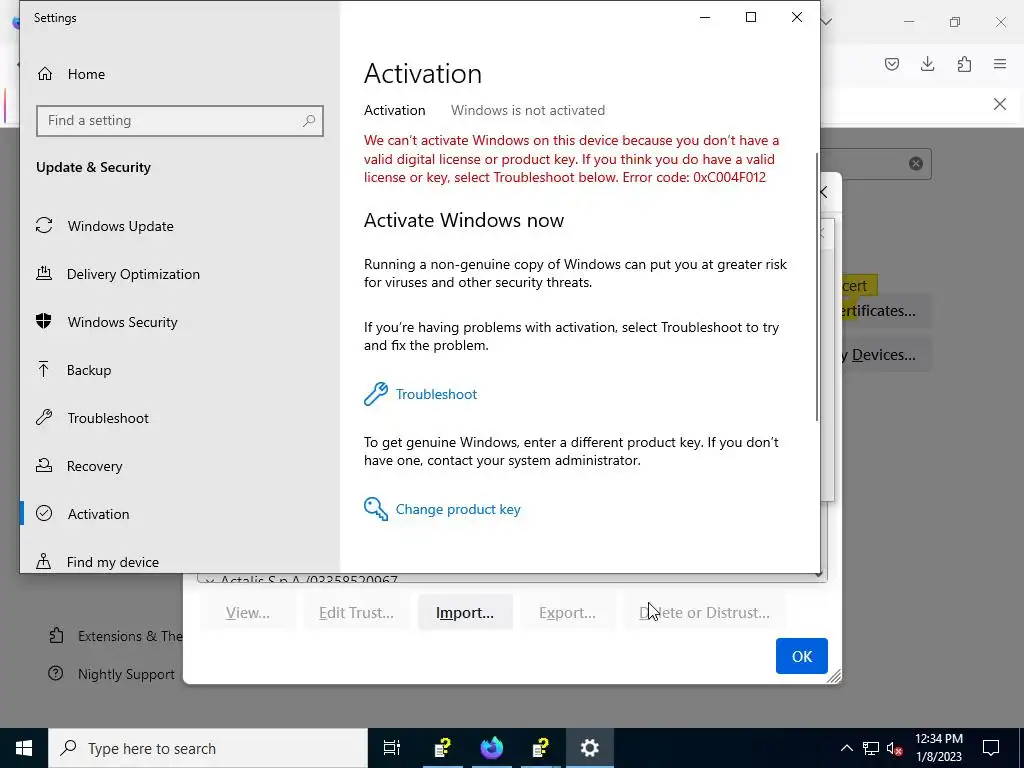Show hidden system tray icons
The height and width of the screenshot is (768, 1024).
tap(846, 748)
